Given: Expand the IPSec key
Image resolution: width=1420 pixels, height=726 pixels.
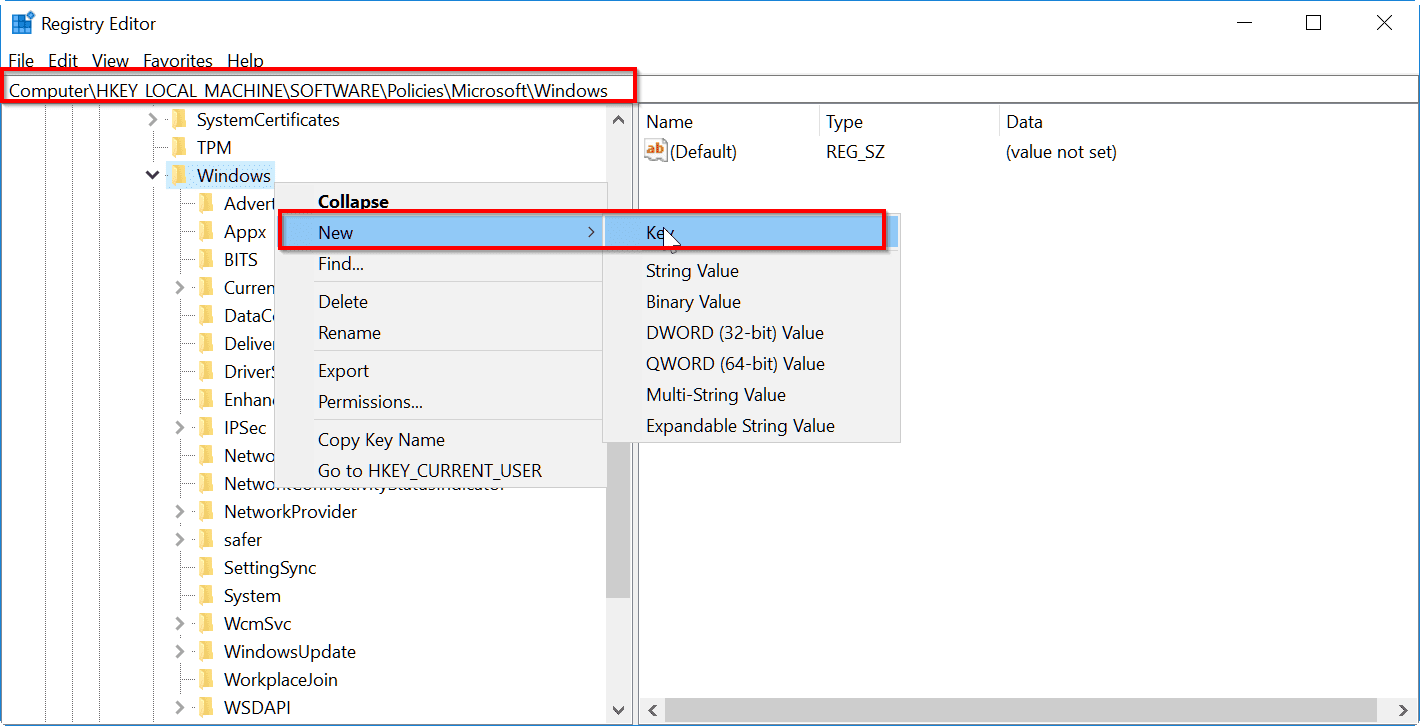Looking at the screenshot, I should tap(180, 428).
